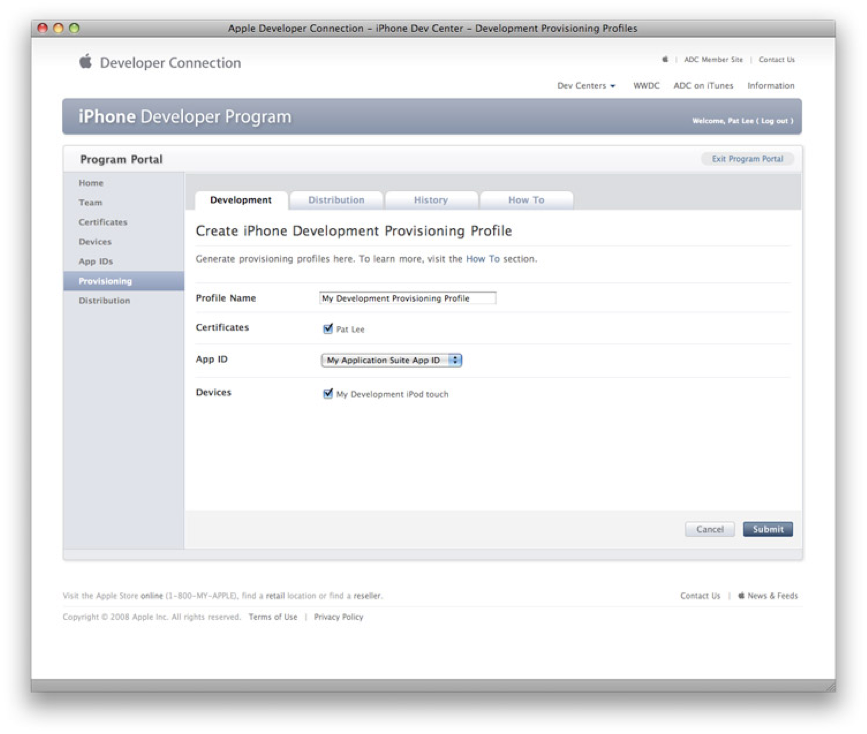Expand the Dev Centers menu
Image resolution: width=867 pixels, height=734 pixels.
586,86
